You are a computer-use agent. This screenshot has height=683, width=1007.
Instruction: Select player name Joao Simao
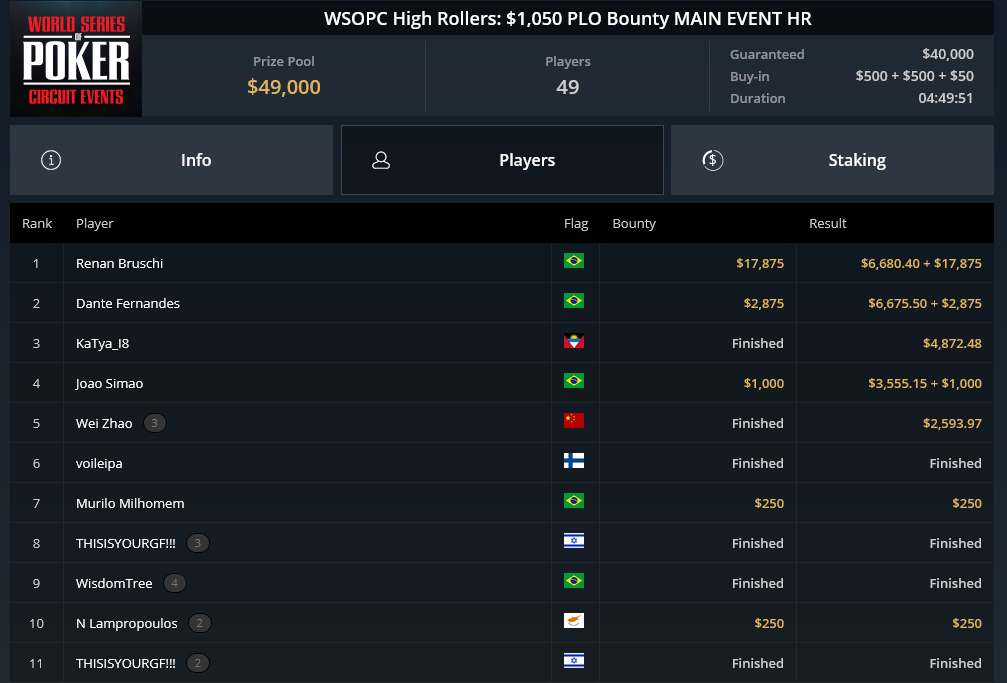click(109, 384)
